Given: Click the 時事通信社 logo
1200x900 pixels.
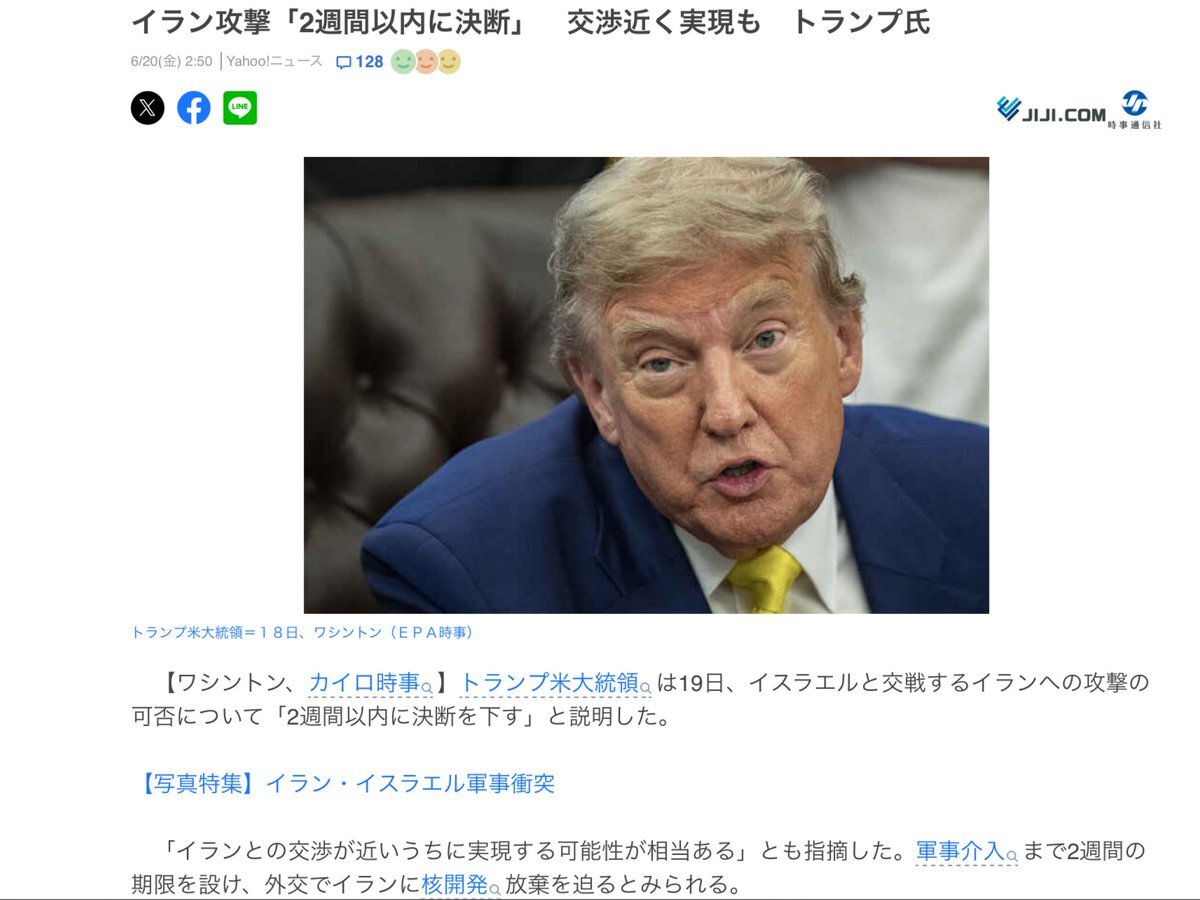Looking at the screenshot, I should click(x=1135, y=109).
